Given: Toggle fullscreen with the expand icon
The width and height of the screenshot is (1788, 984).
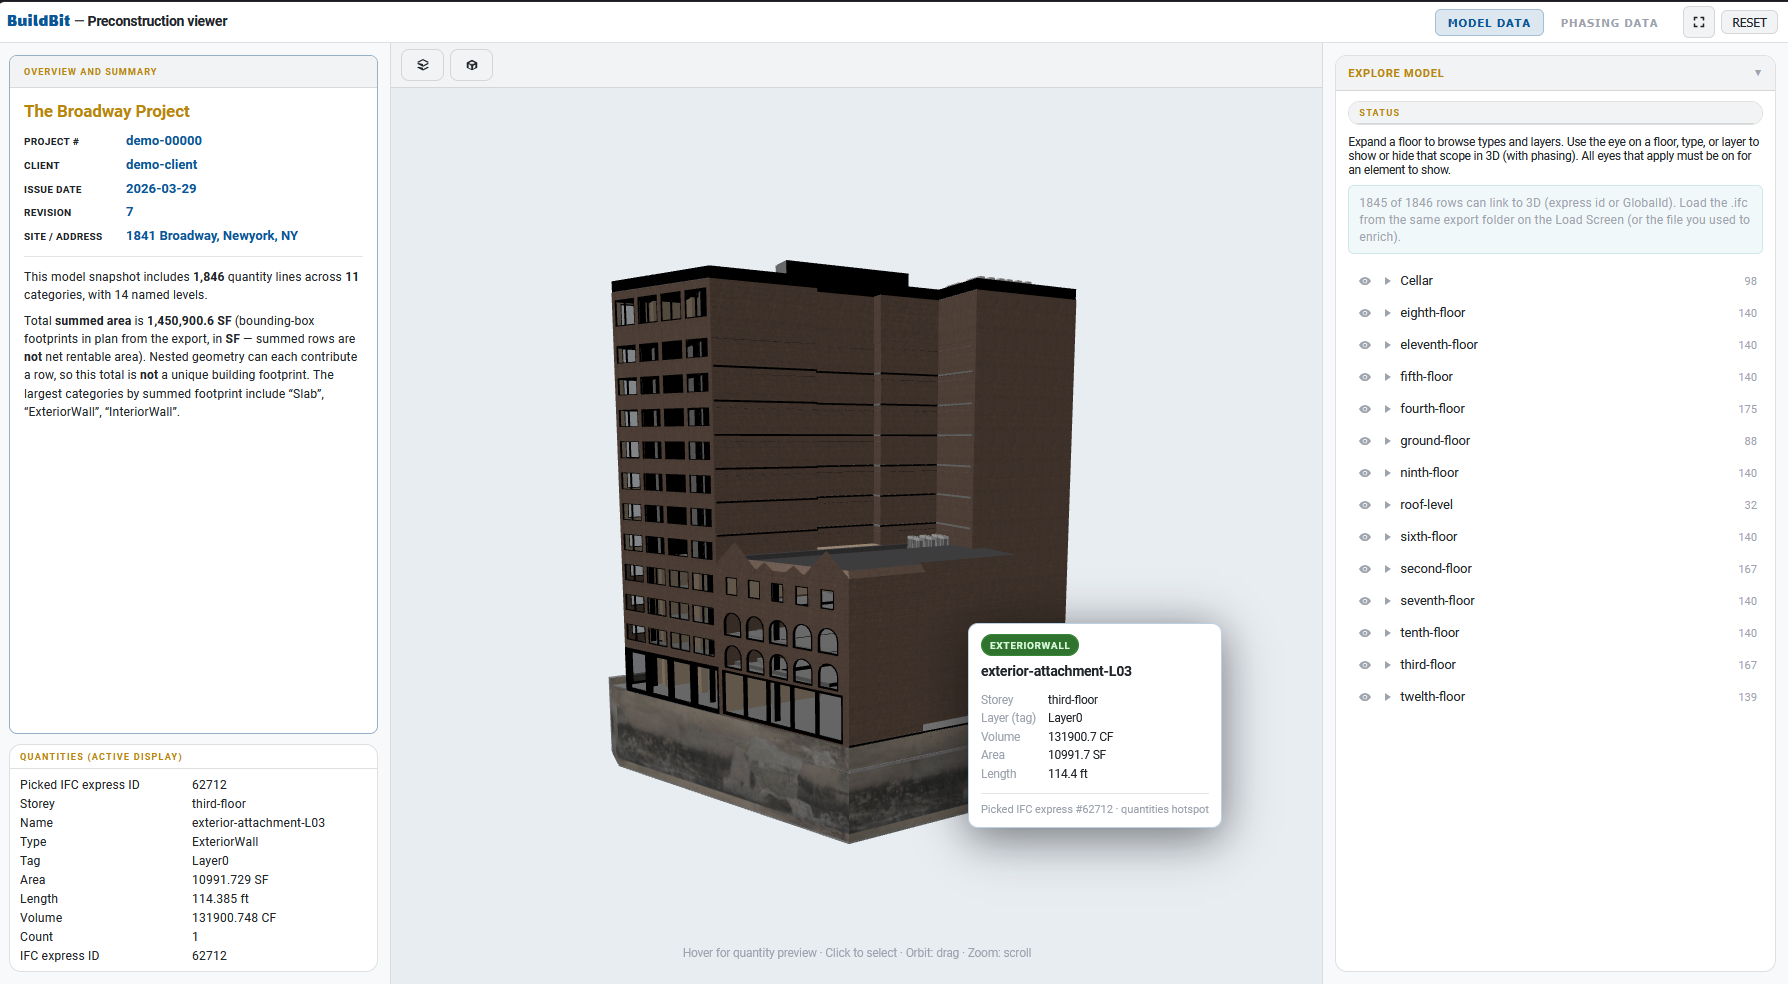Looking at the screenshot, I should coord(1699,22).
